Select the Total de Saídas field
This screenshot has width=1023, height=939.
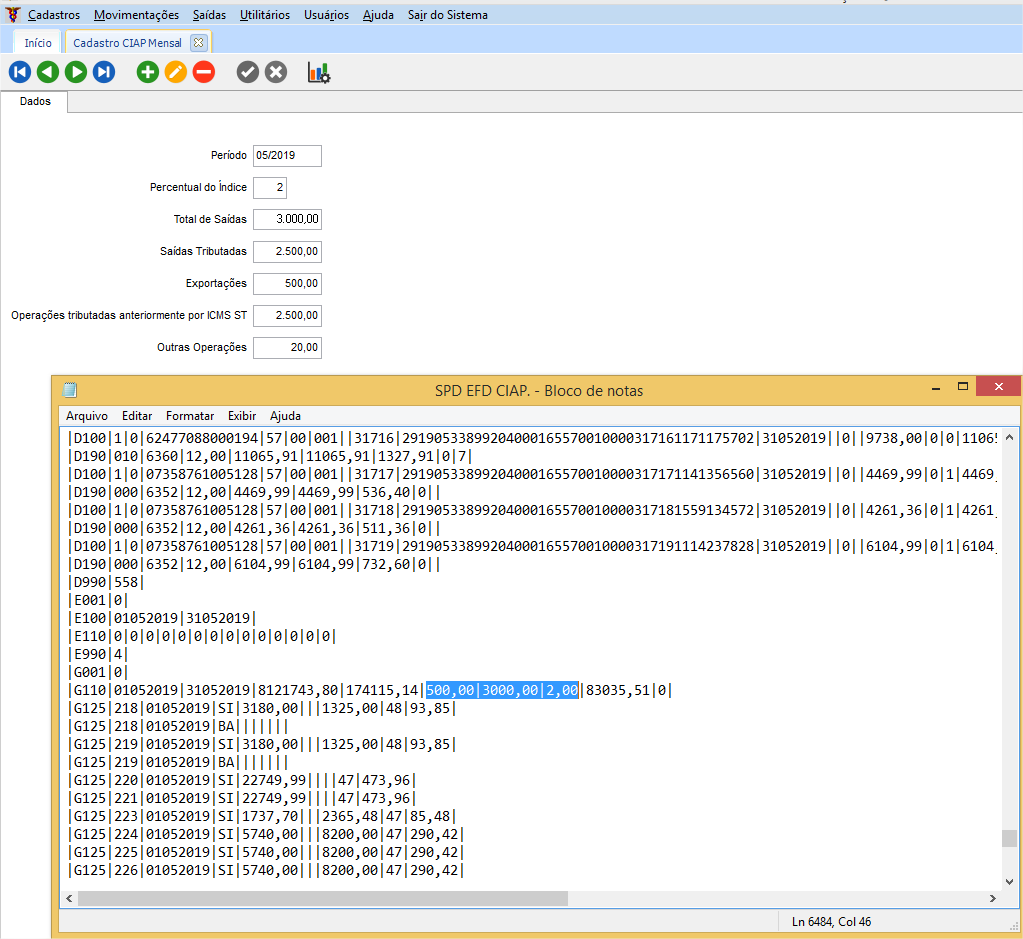287,220
